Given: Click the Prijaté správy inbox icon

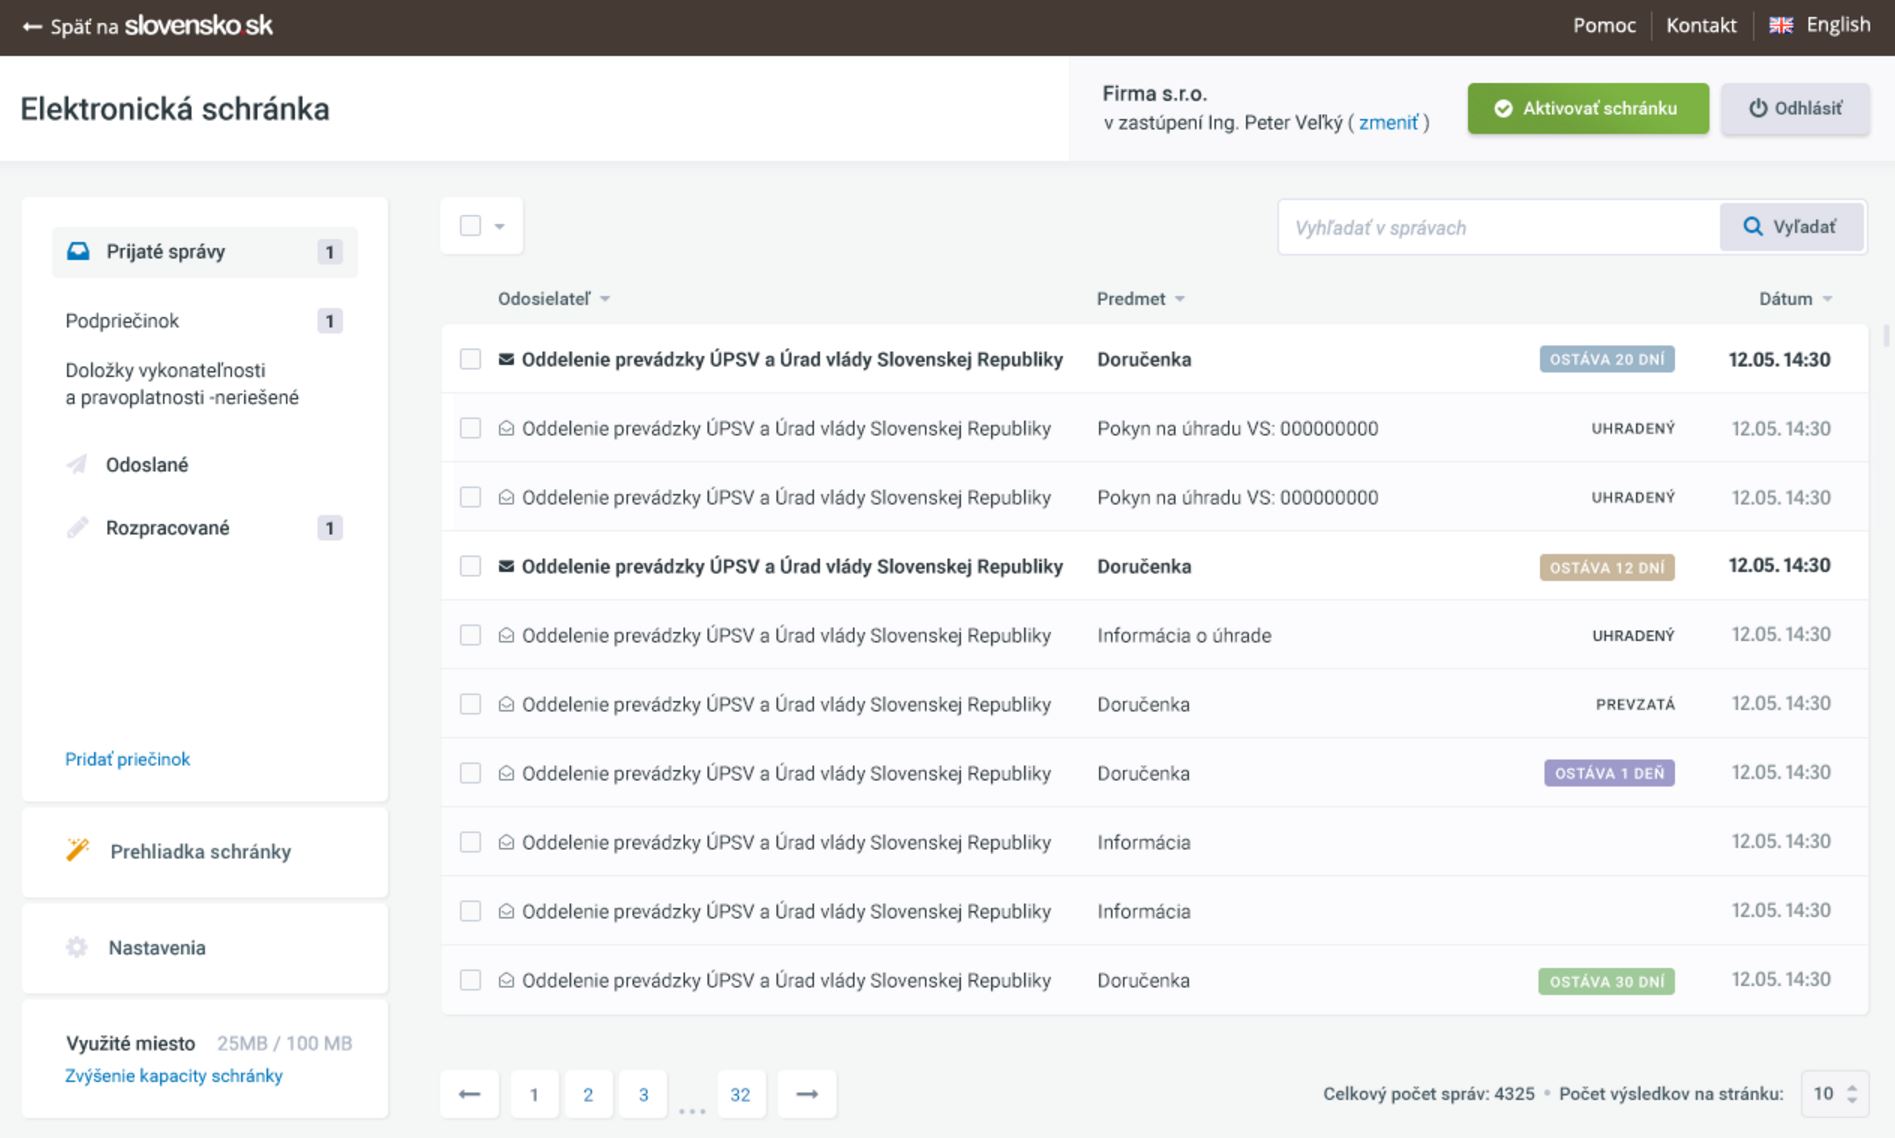Looking at the screenshot, I should coord(78,251).
